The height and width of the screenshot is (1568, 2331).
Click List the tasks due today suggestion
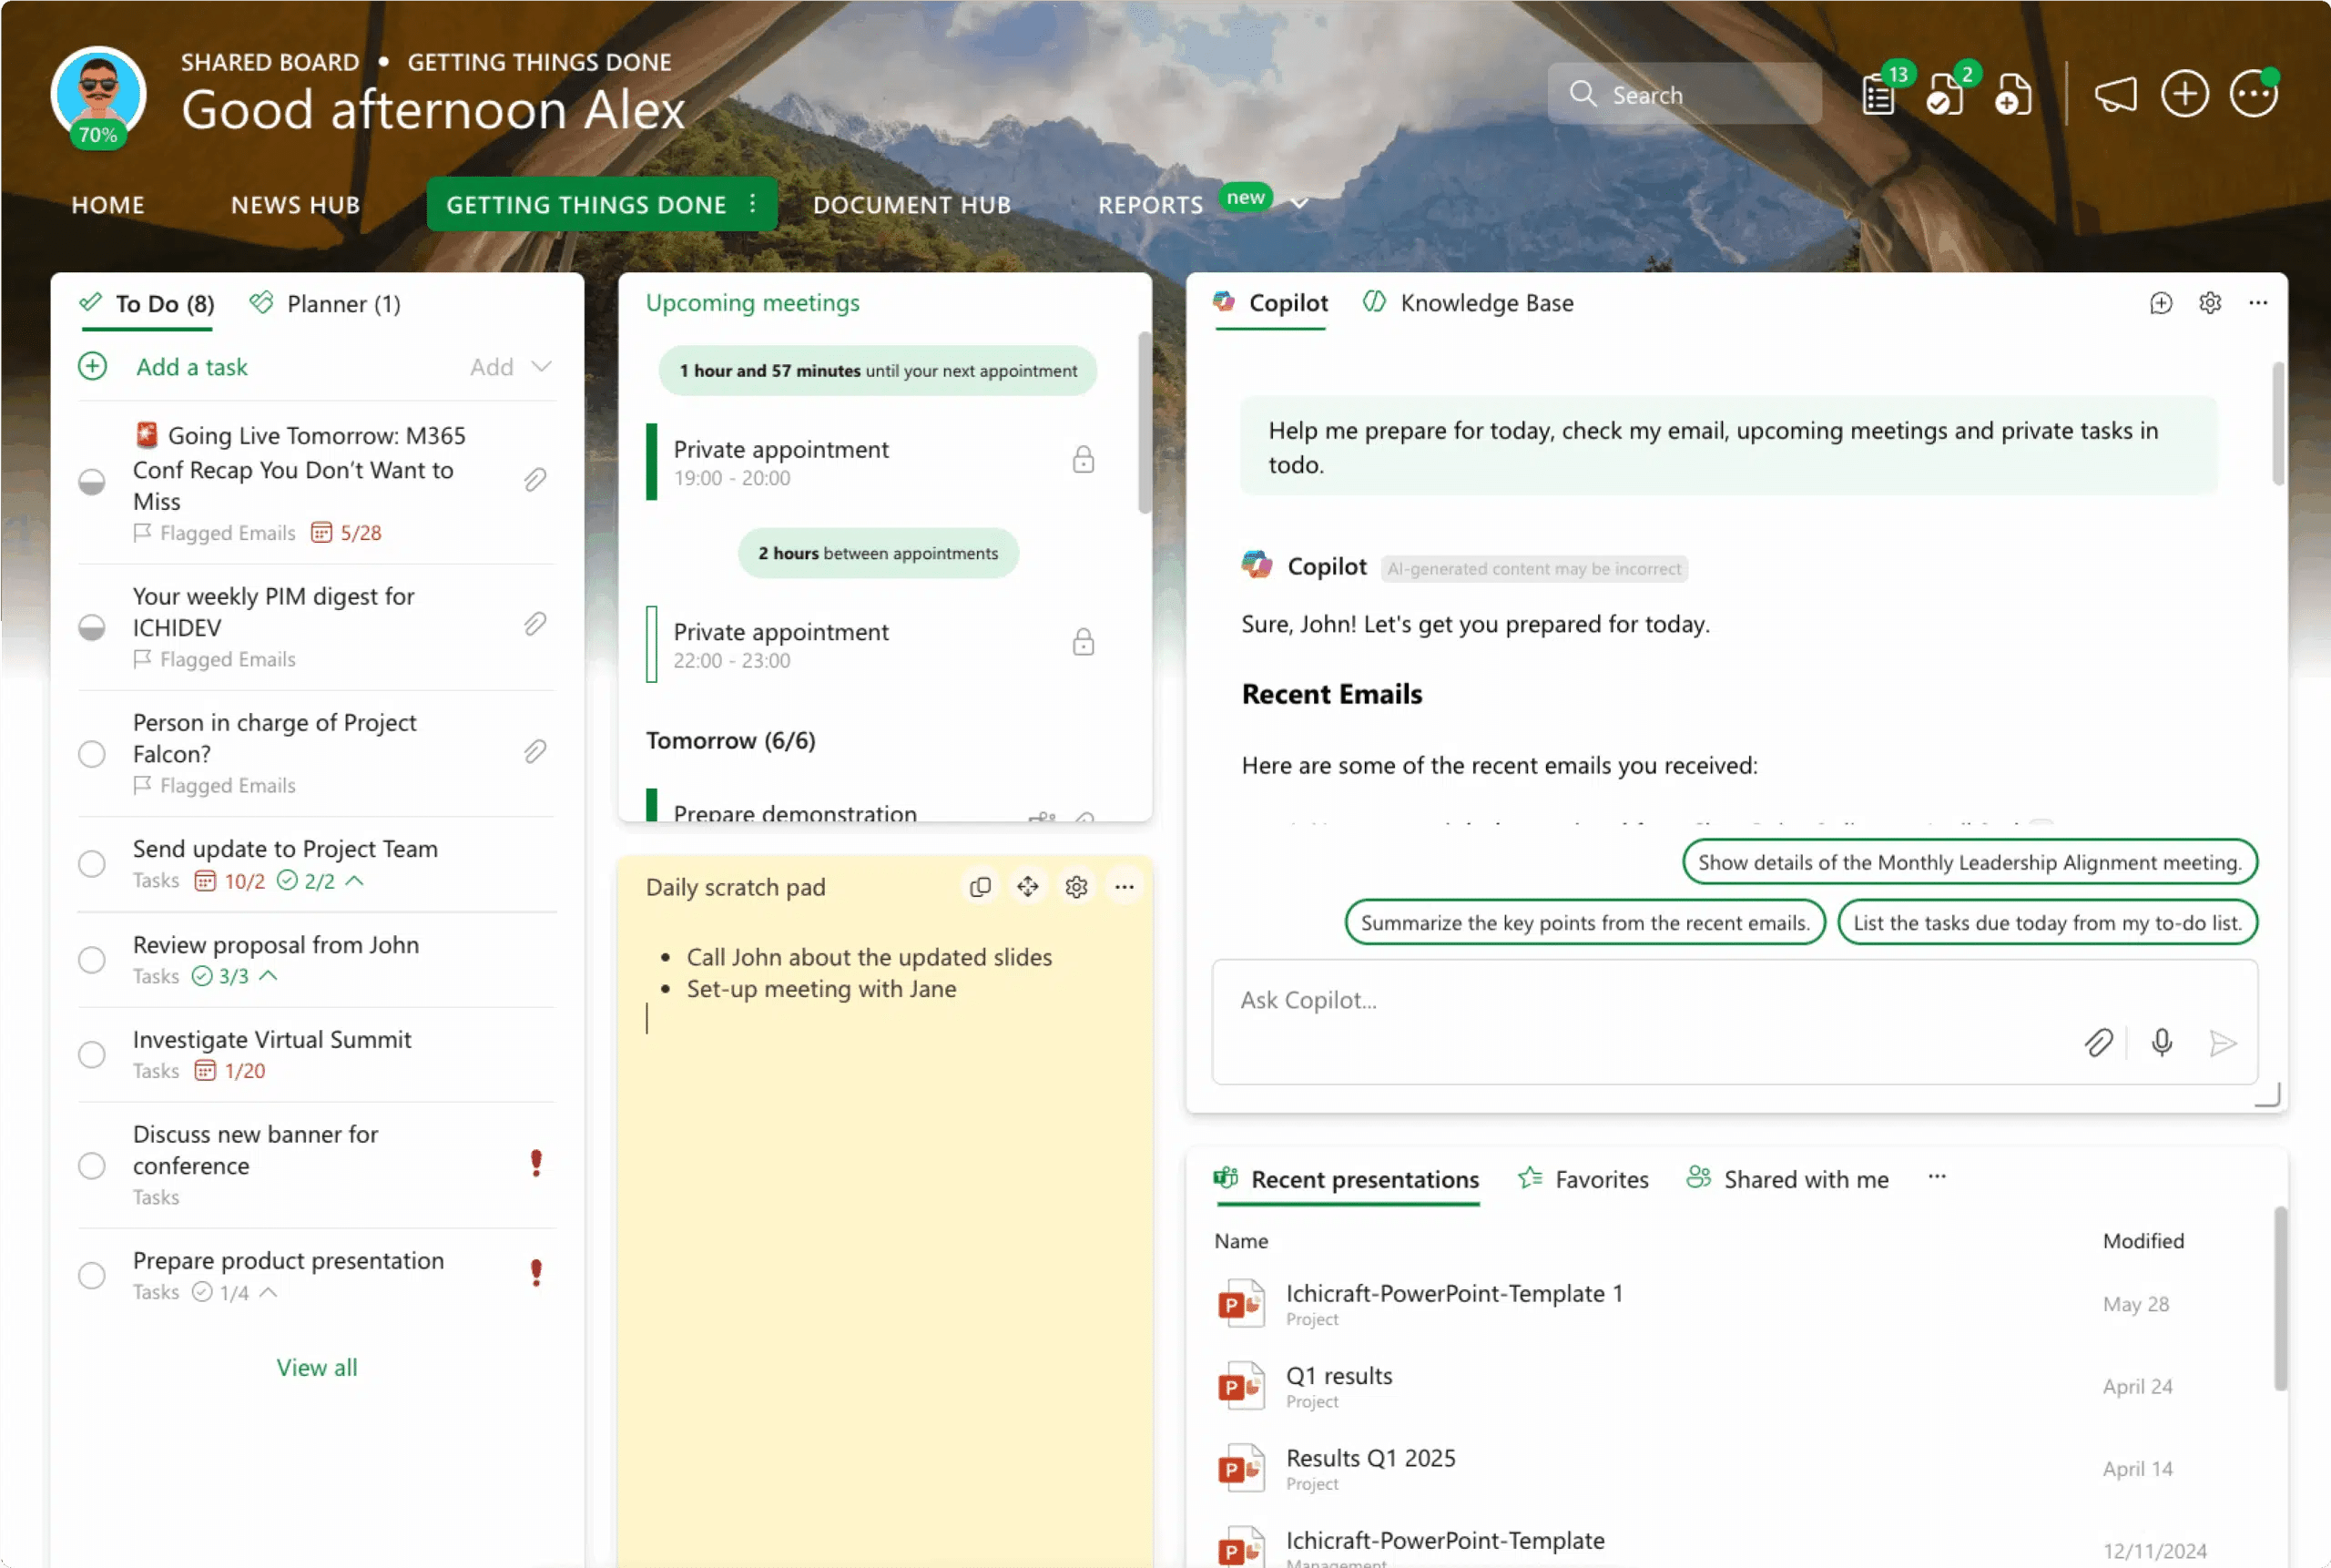2047,922
